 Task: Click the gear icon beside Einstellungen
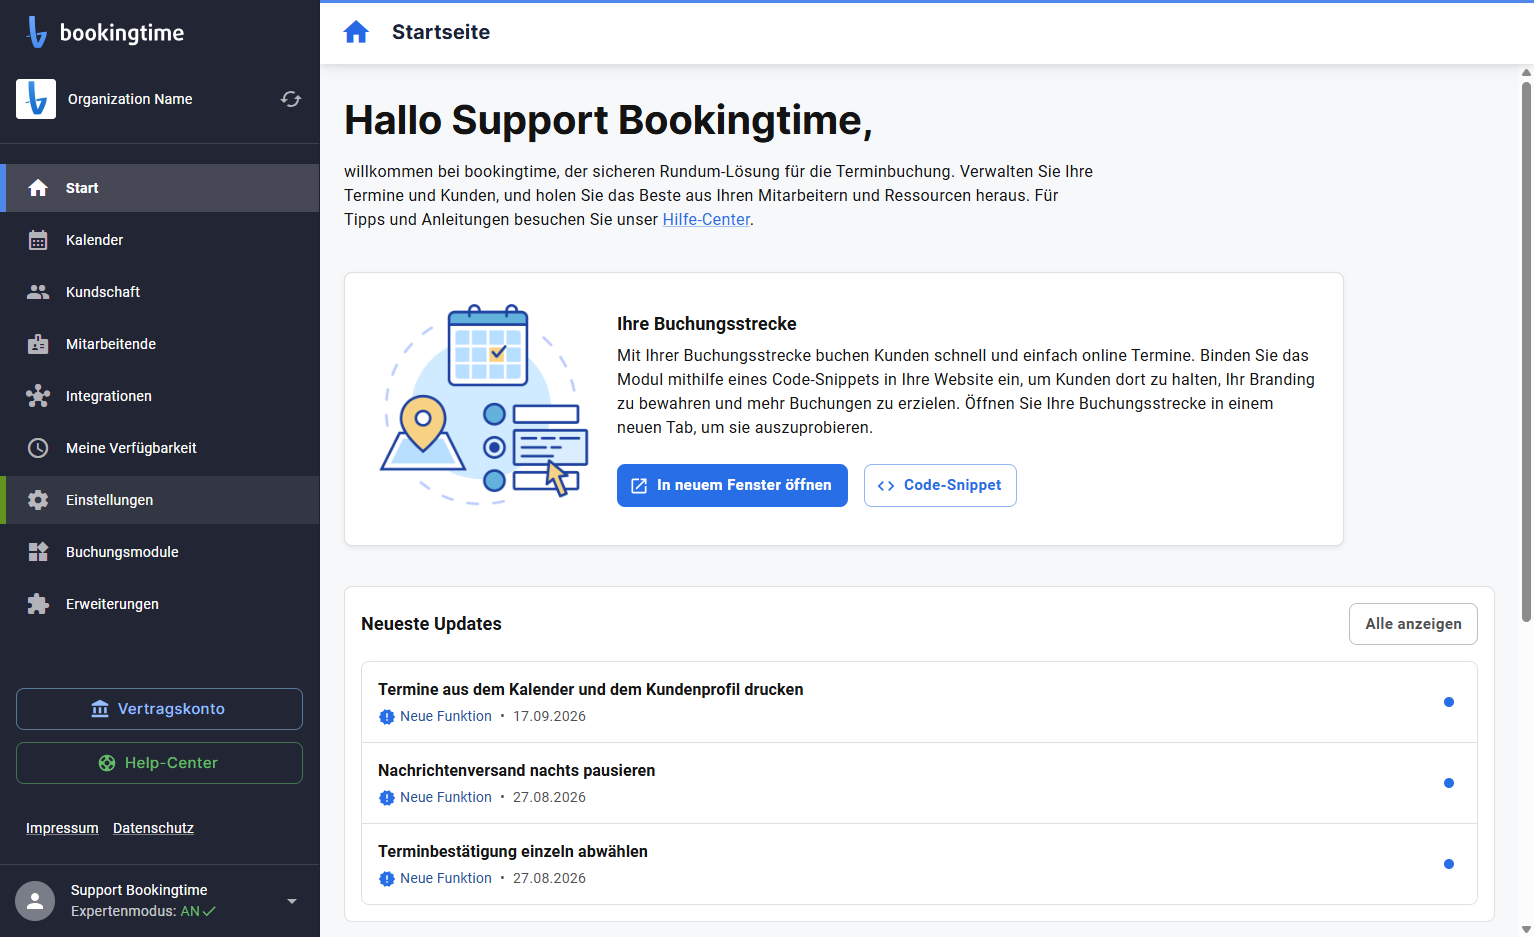pos(38,500)
